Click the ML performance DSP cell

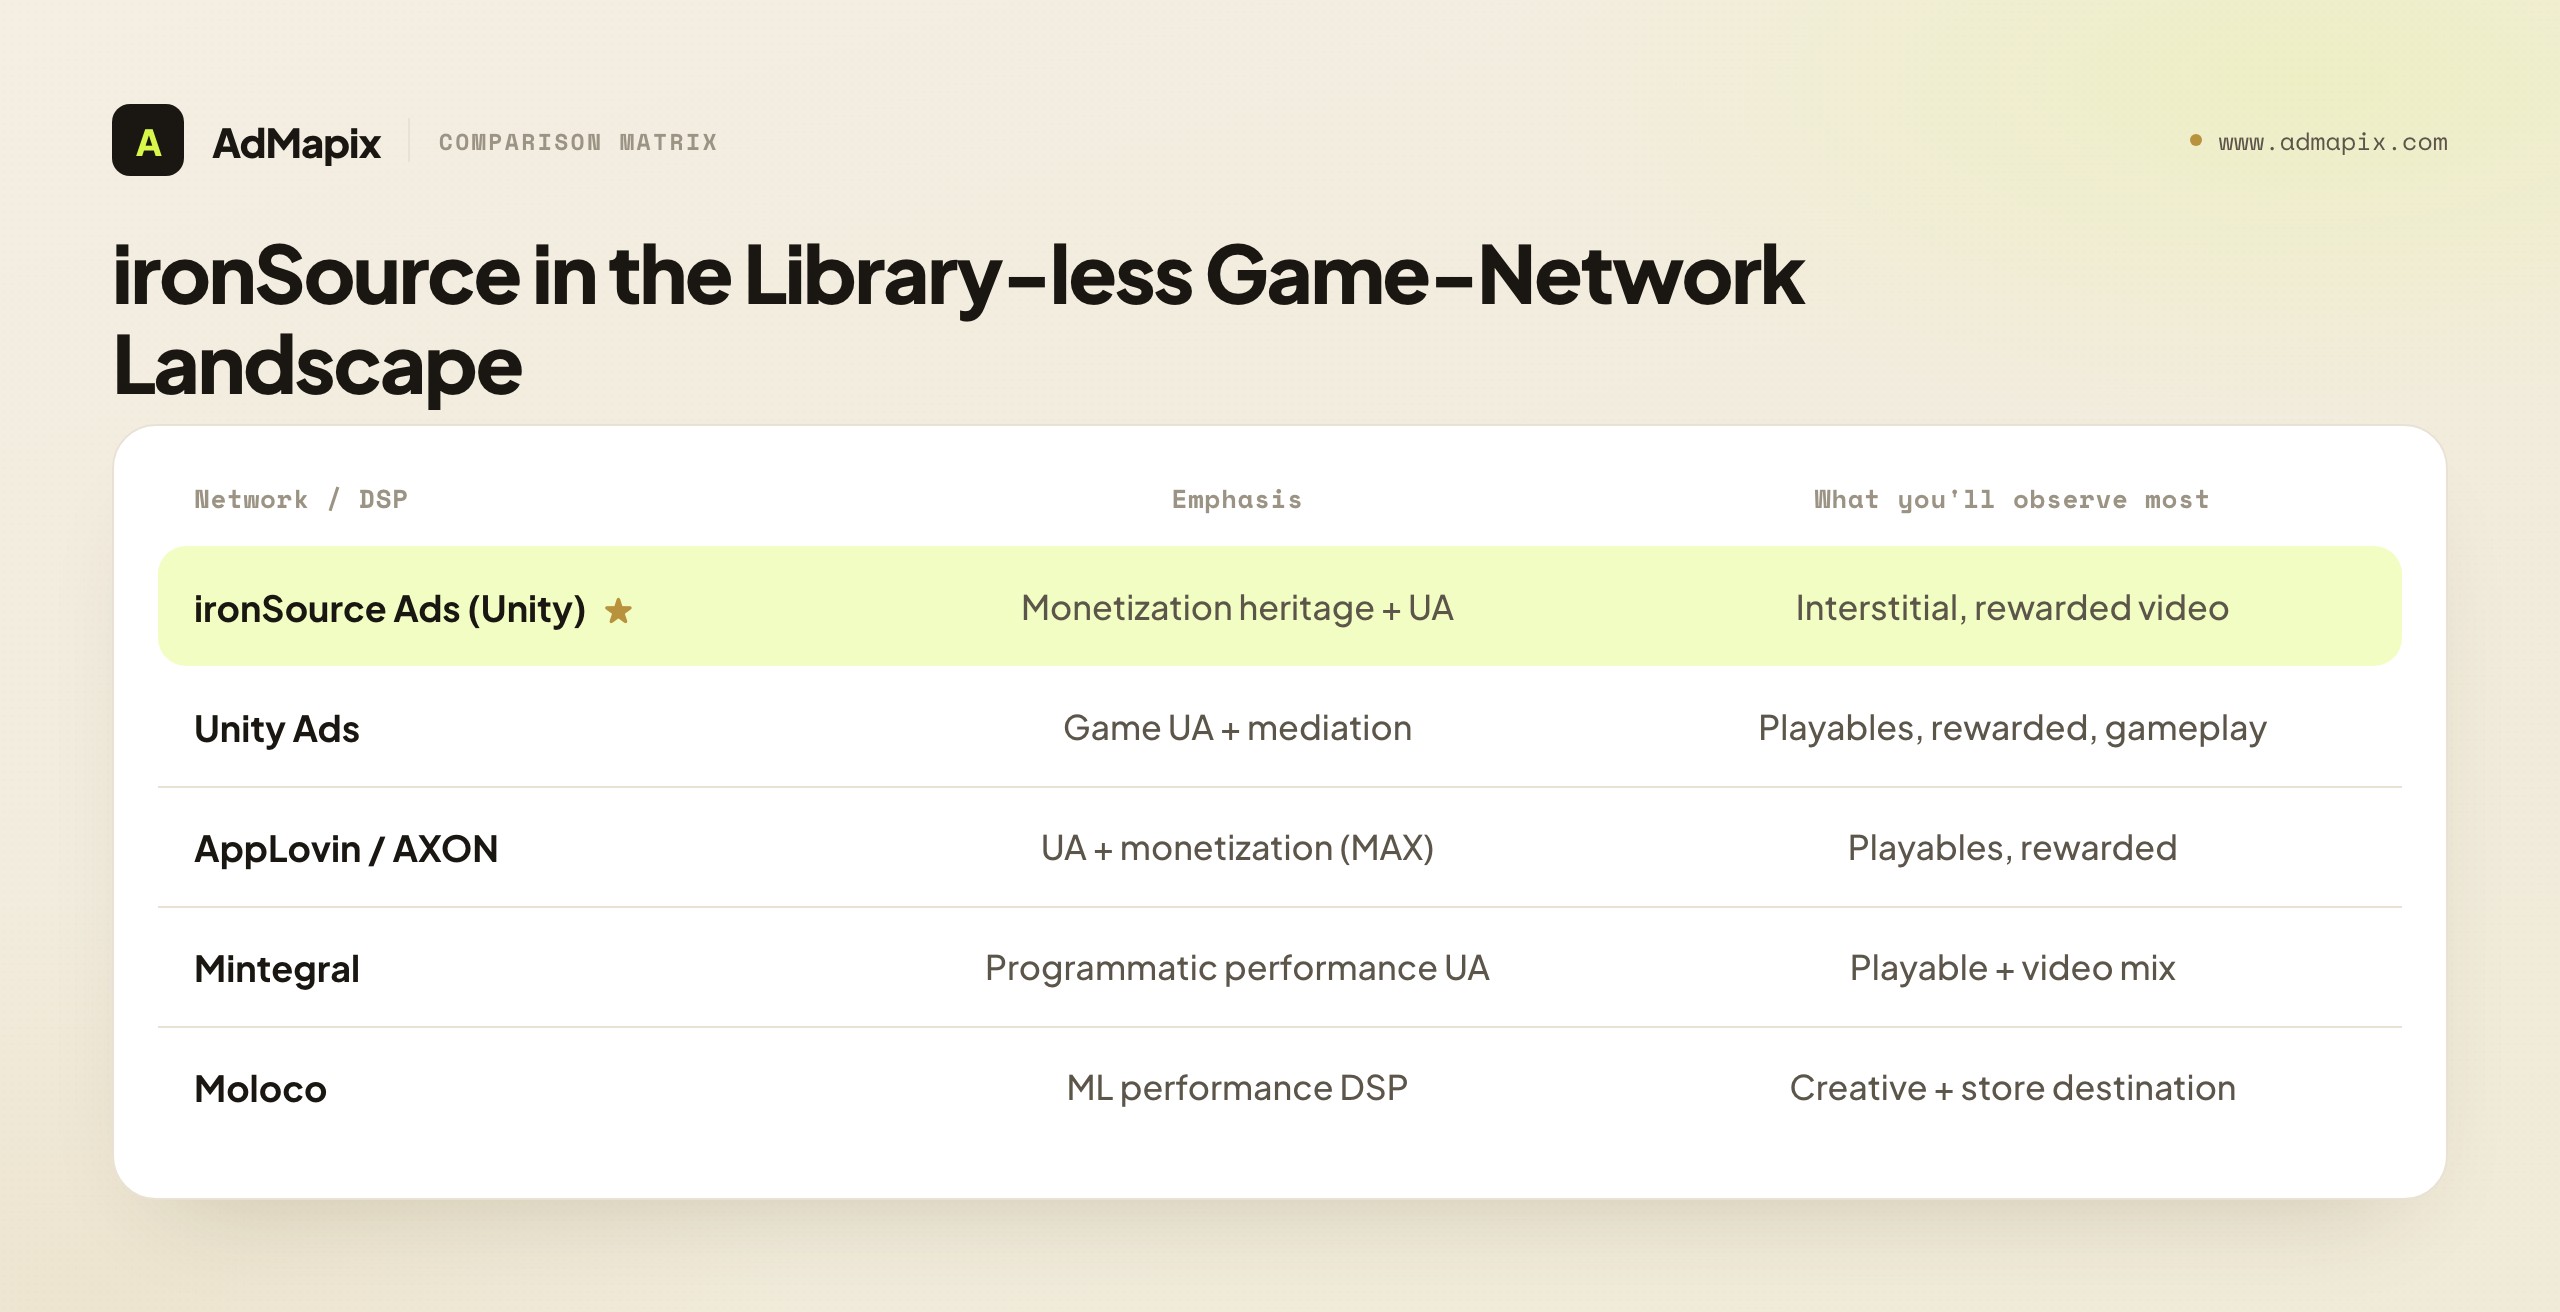(1237, 1088)
